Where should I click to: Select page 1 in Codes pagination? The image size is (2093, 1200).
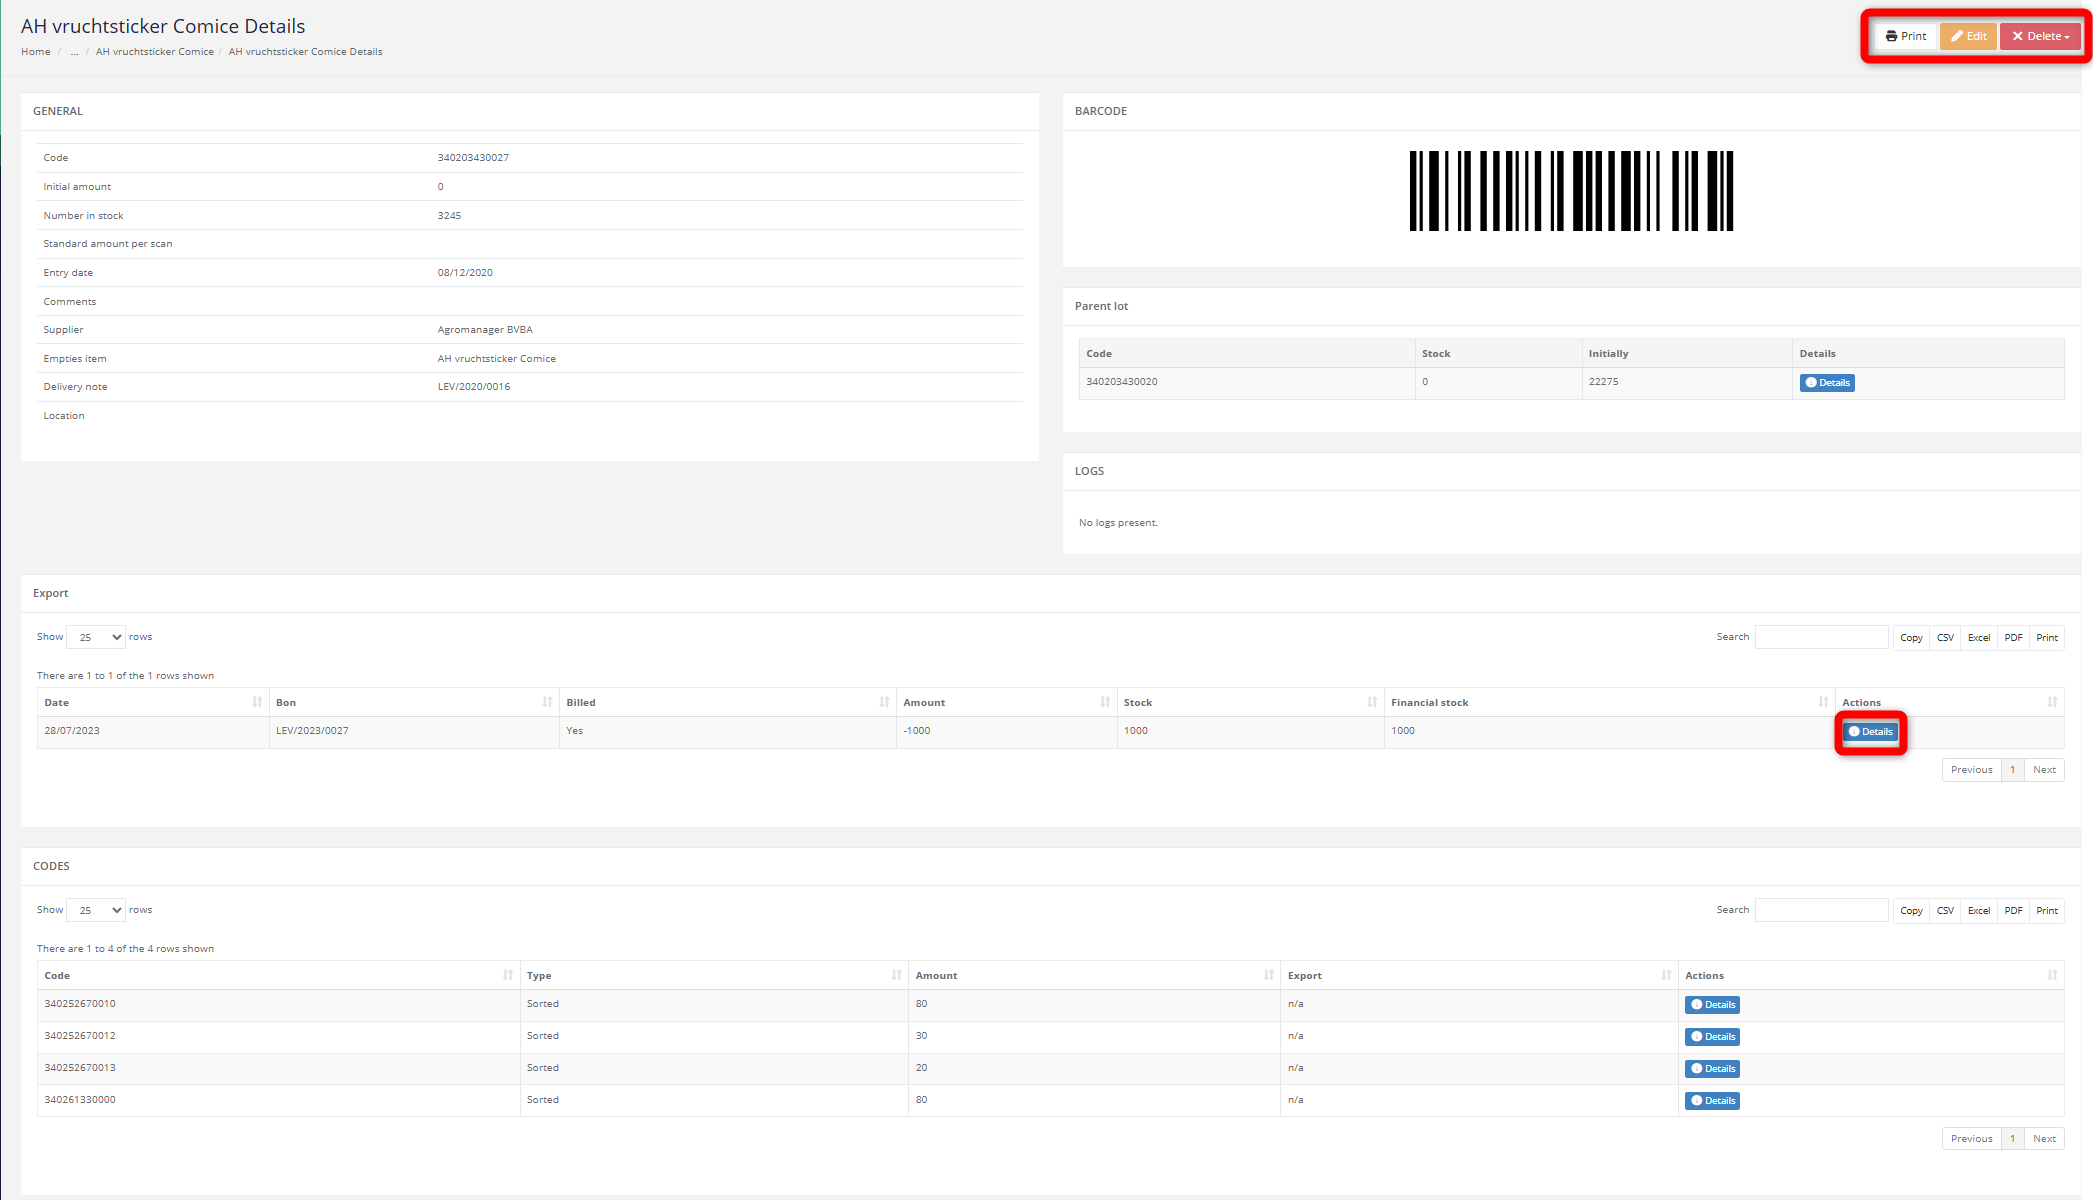coord(2012,1139)
